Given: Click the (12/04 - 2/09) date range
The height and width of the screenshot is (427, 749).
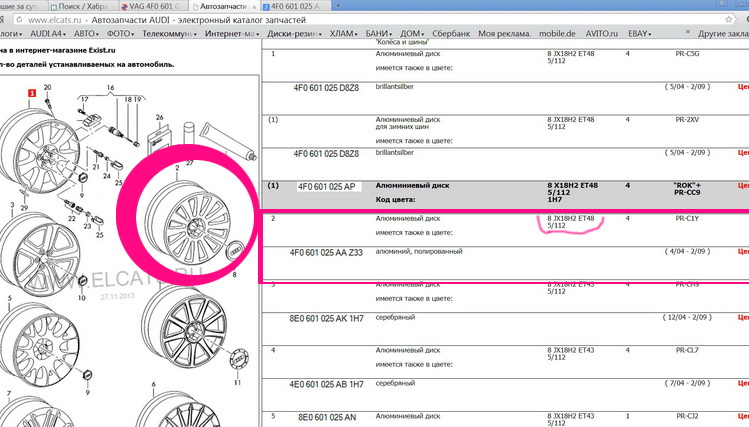Looking at the screenshot, I should click(686, 317).
